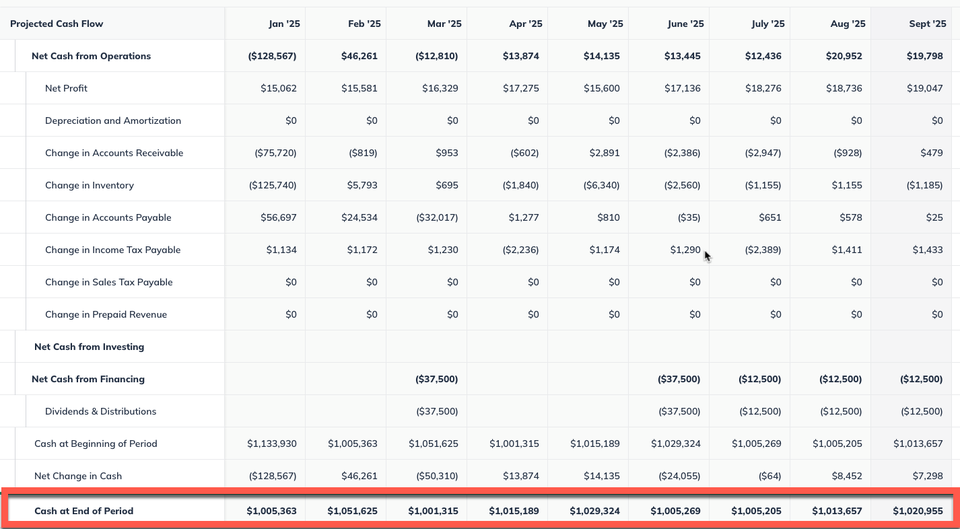Select the Cash at End of Period label
The image size is (960, 529).
point(83,511)
